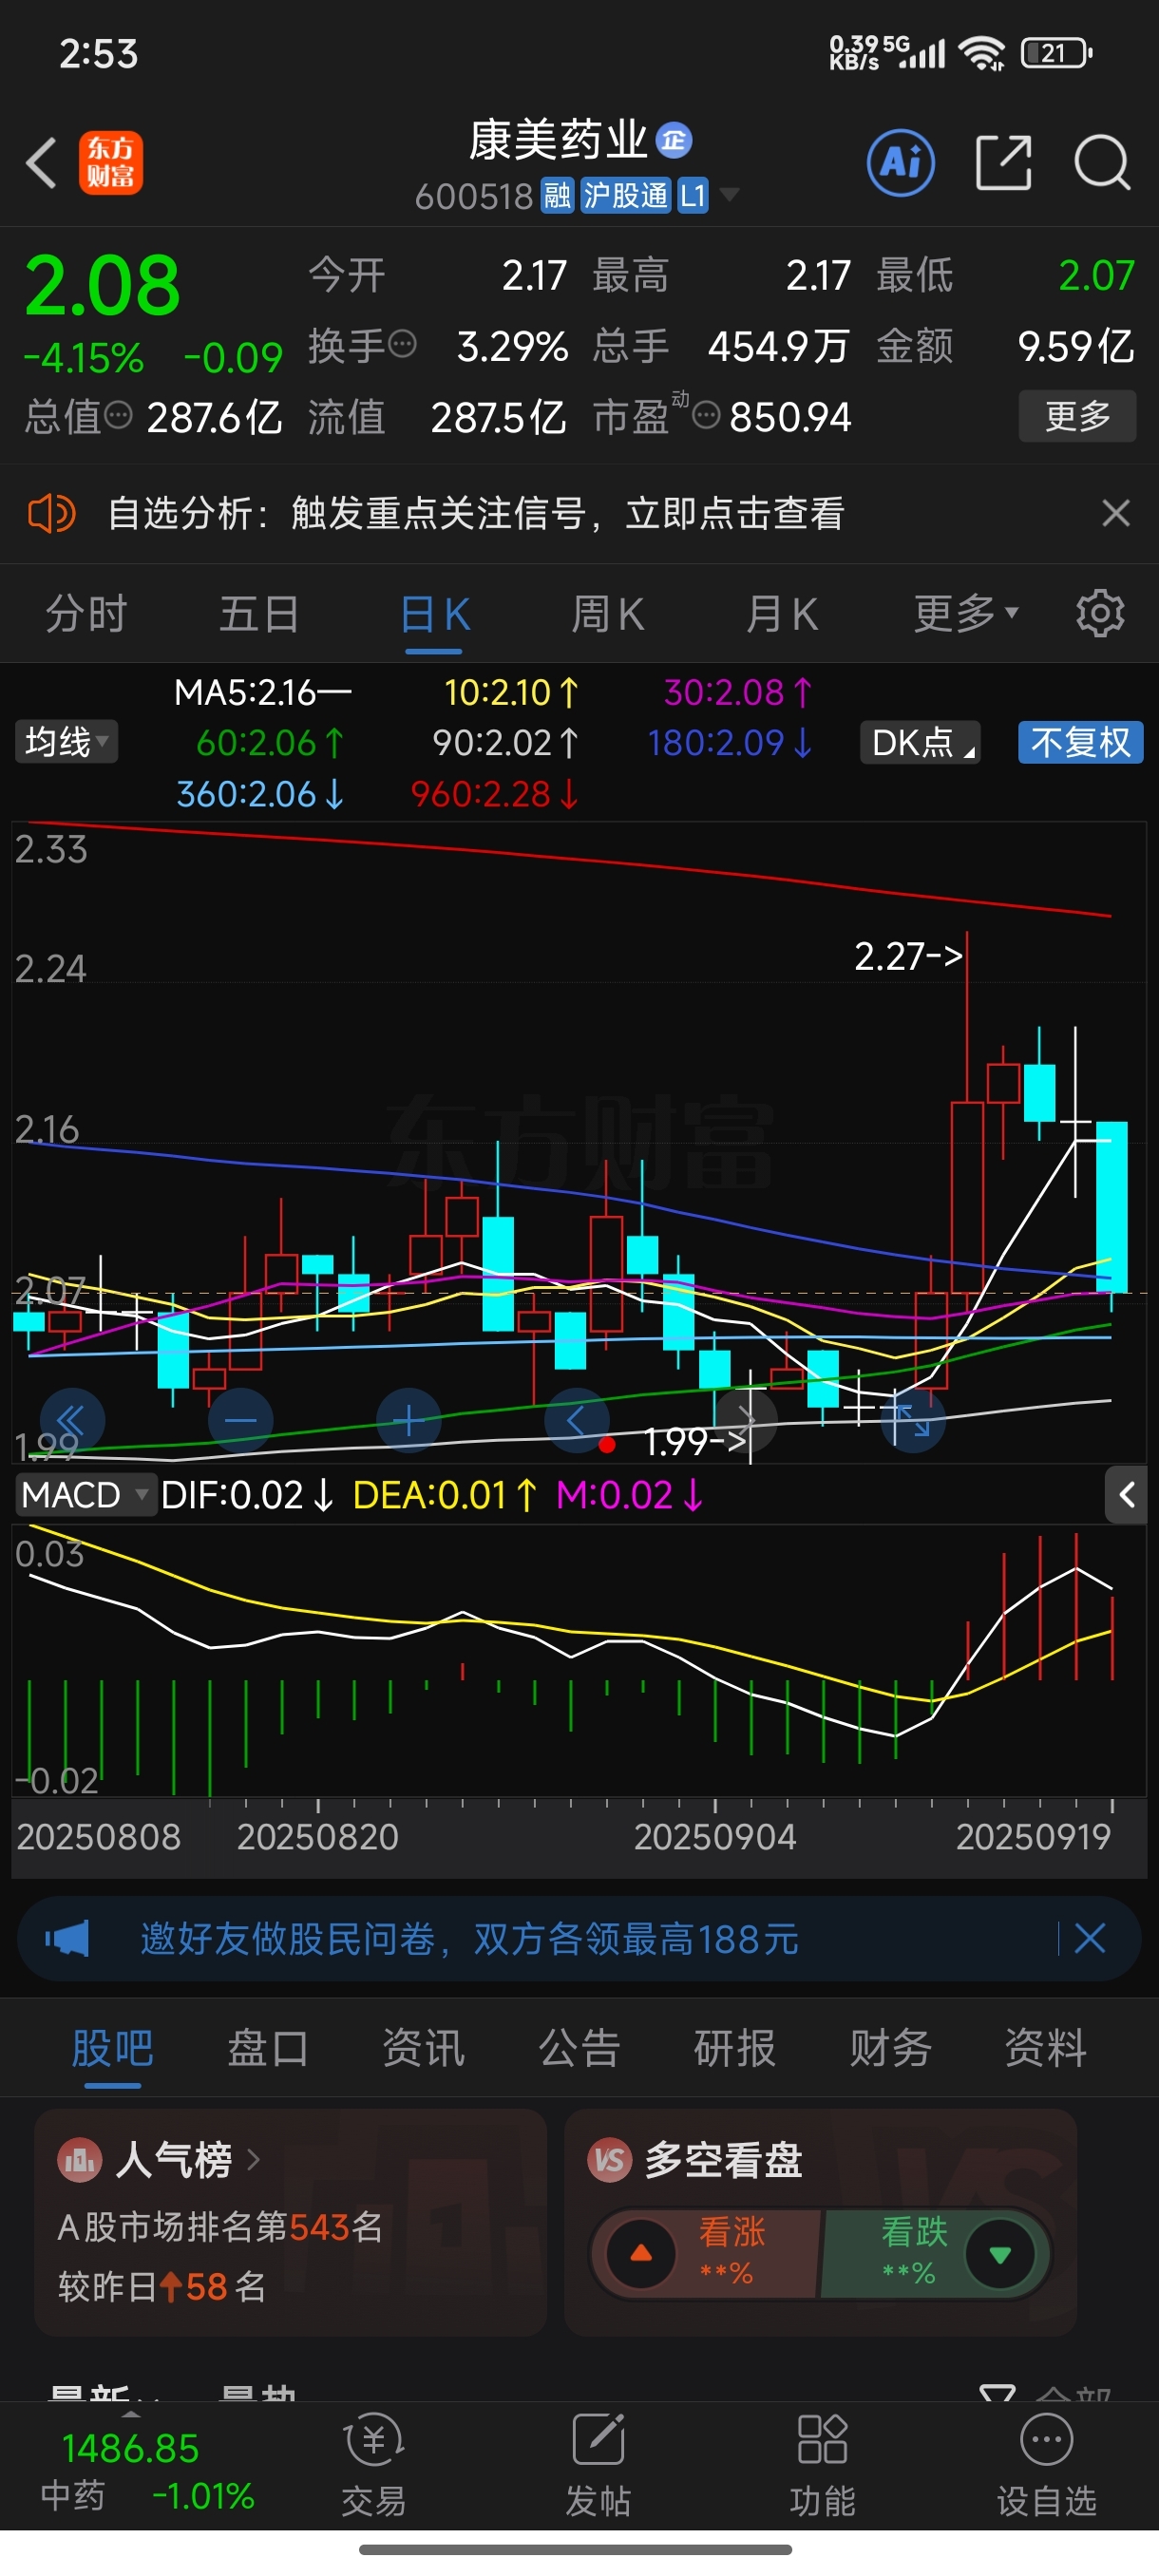
Task: Close the 股民问卷 promotion banner
Action: 1089,1938
